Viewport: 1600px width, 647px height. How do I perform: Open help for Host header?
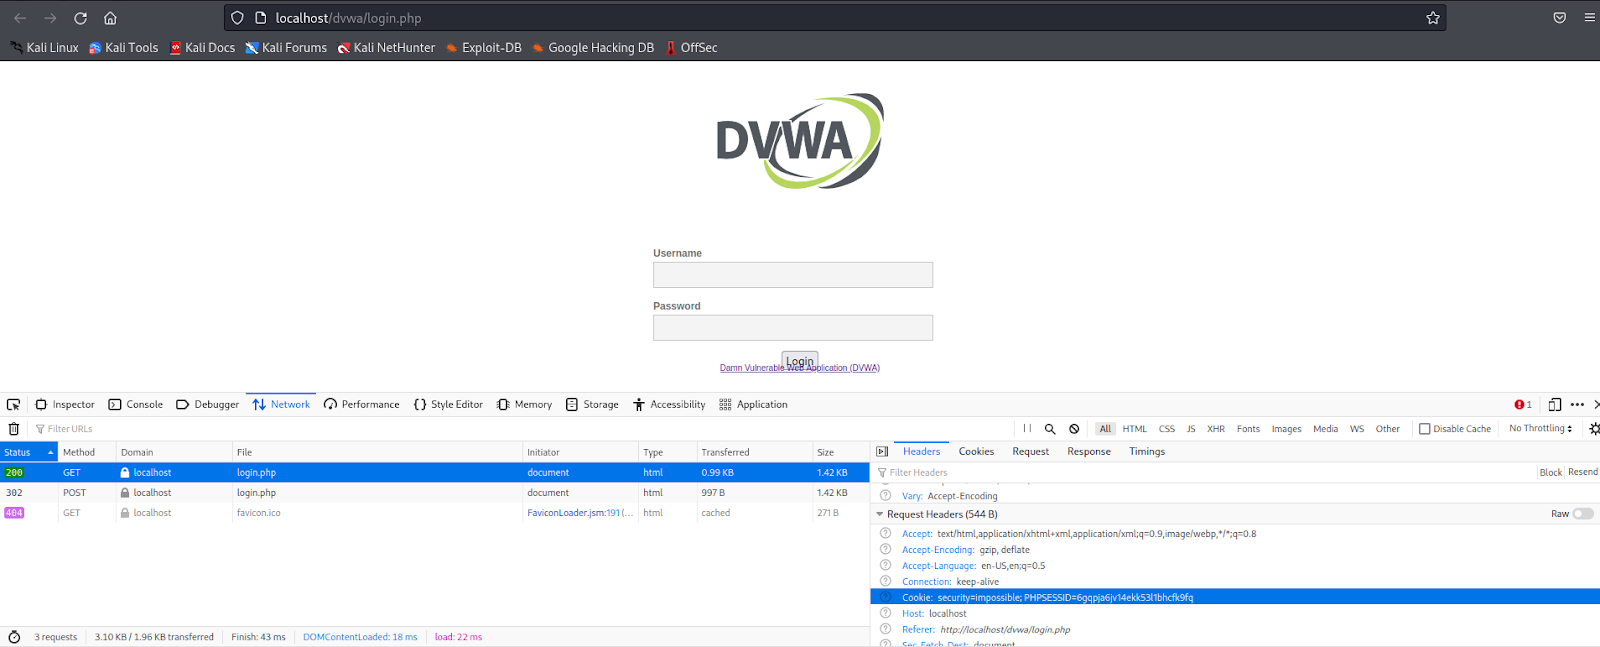coord(885,614)
